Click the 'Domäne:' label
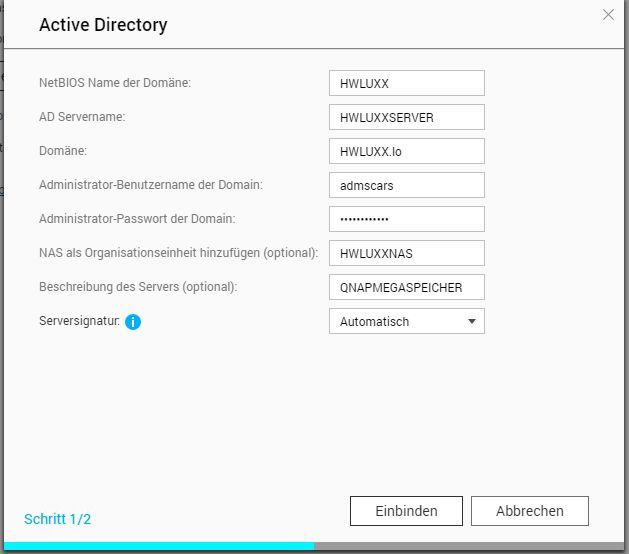 pyautogui.click(x=63, y=151)
